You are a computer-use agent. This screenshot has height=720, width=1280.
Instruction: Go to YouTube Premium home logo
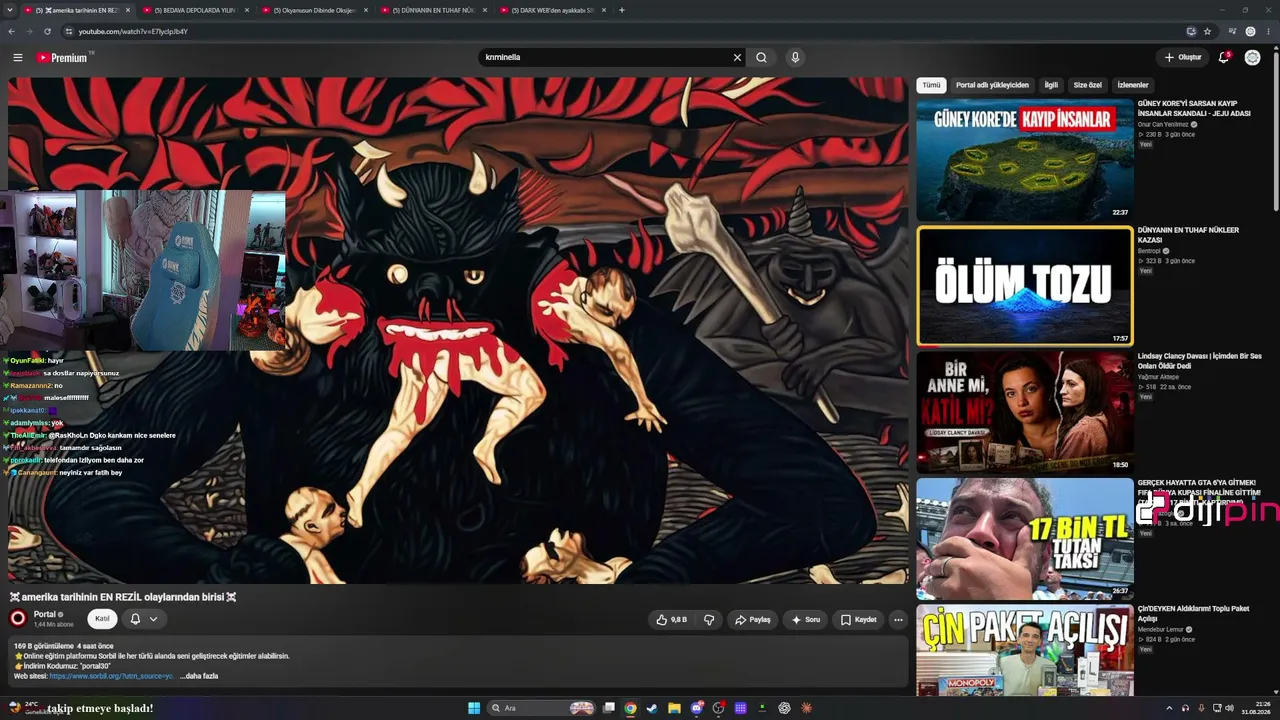click(64, 57)
